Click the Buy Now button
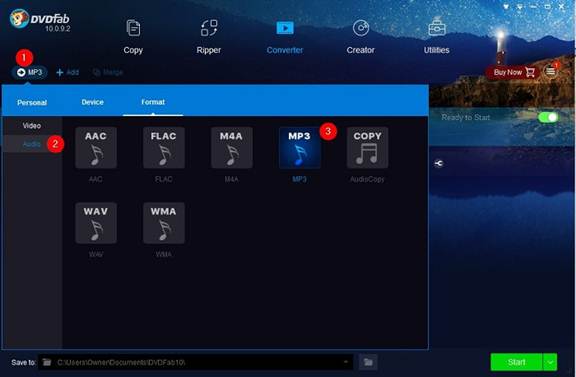 point(514,72)
